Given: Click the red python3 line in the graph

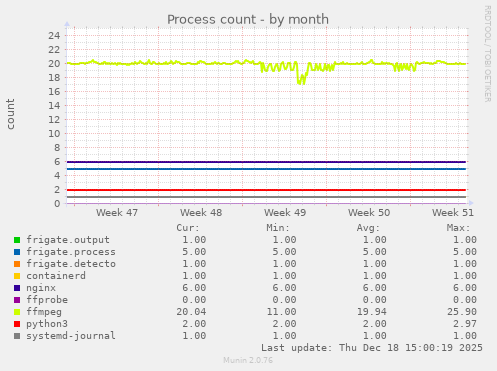Looking at the screenshot, I should [x=266, y=190].
